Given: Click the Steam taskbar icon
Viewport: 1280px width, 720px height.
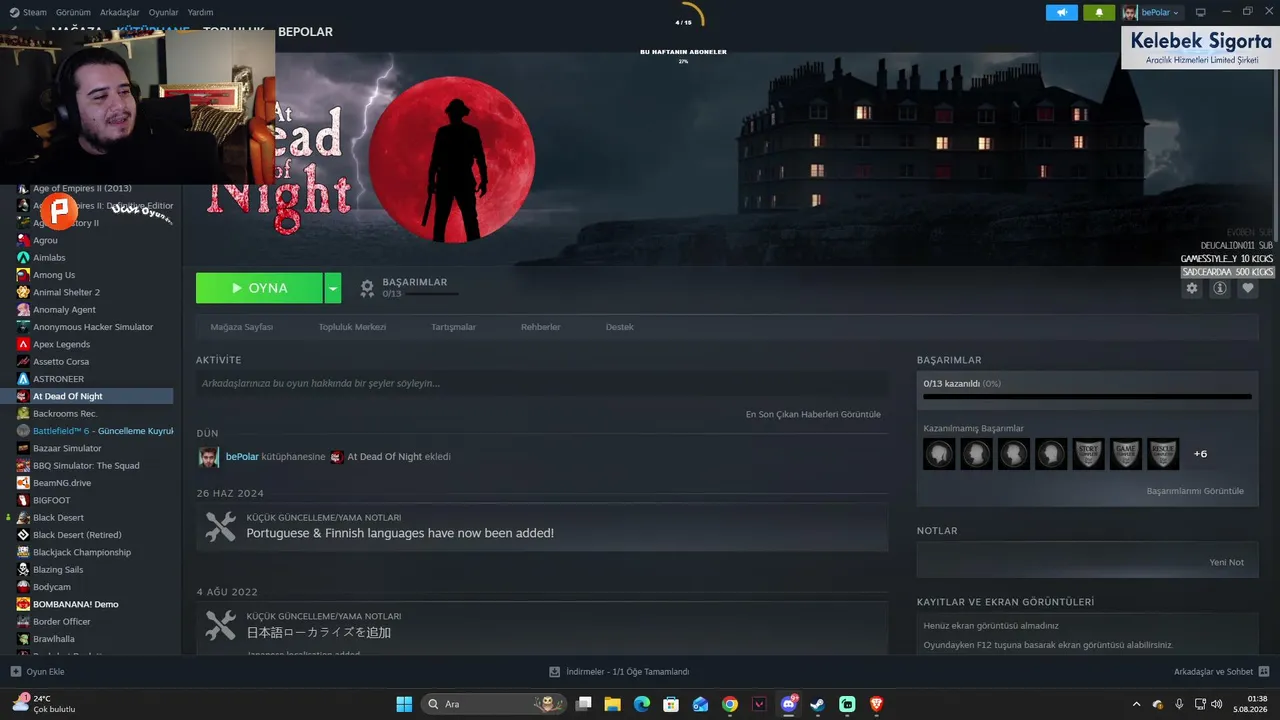Looking at the screenshot, I should [x=818, y=704].
